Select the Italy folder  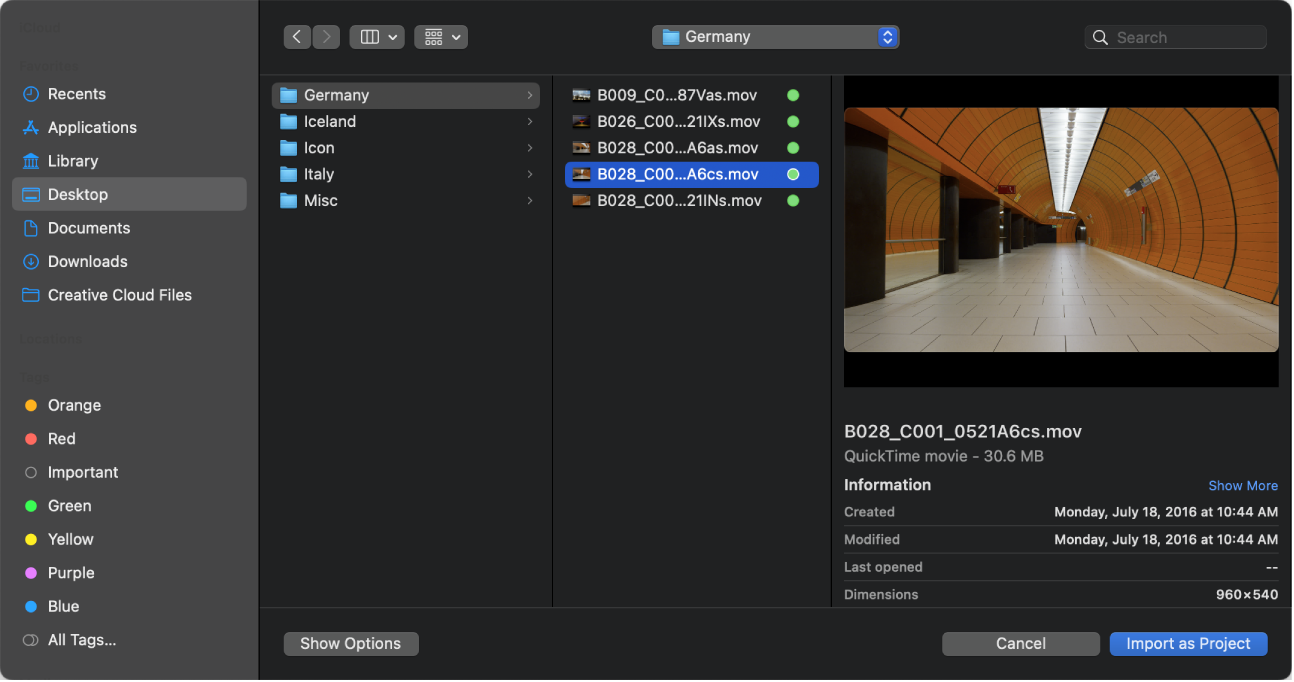[320, 174]
